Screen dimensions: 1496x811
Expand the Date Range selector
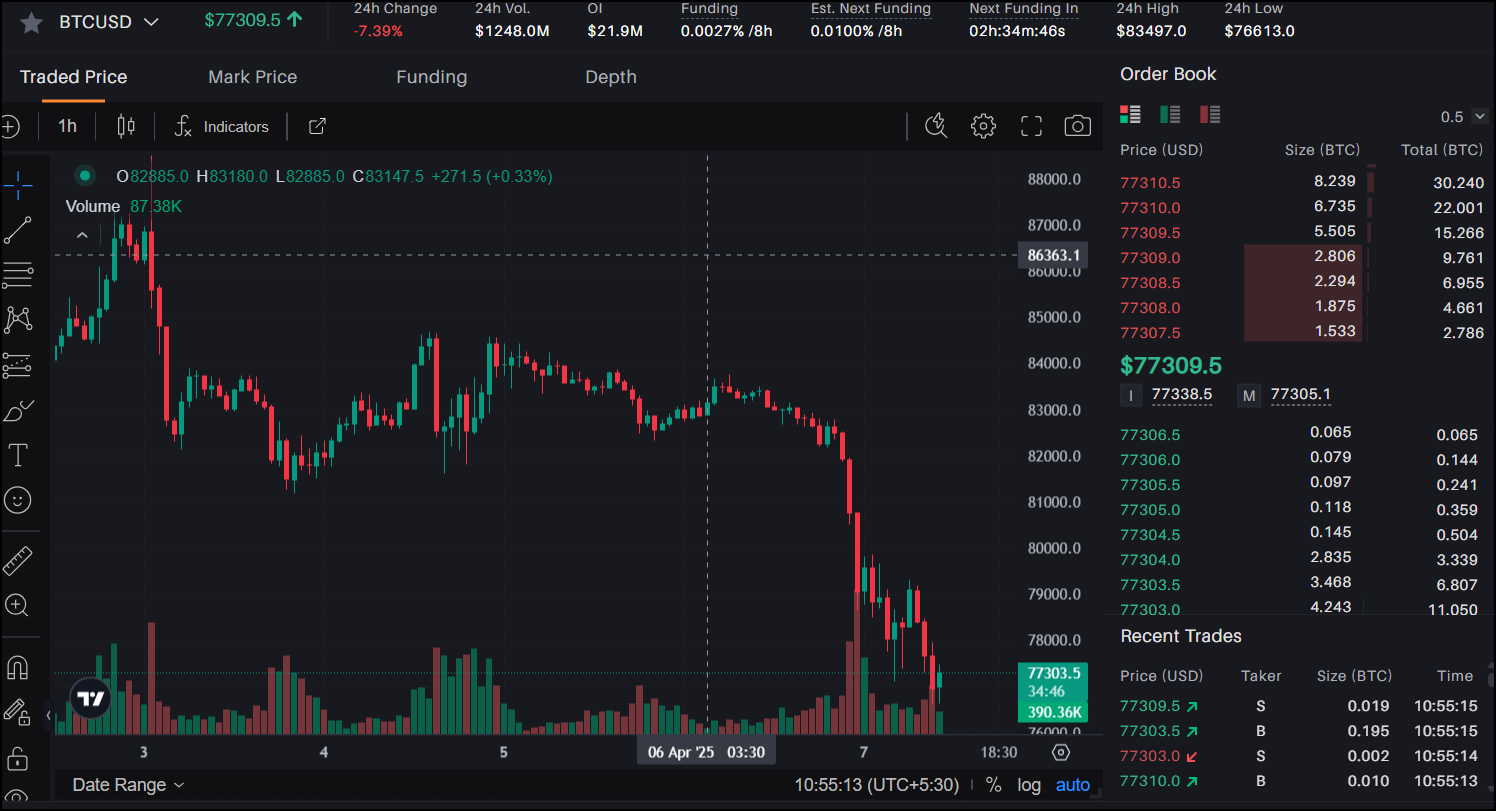pos(128,785)
